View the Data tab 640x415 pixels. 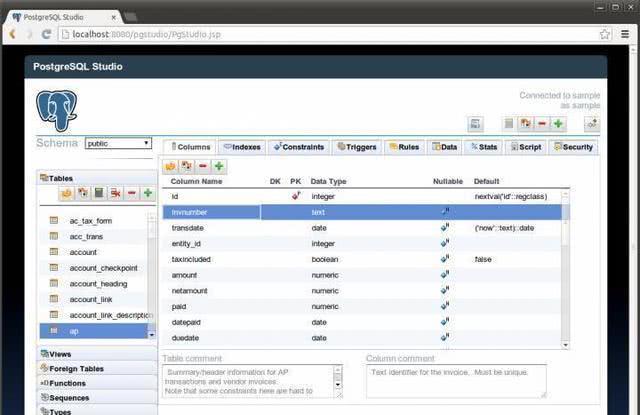[444, 147]
